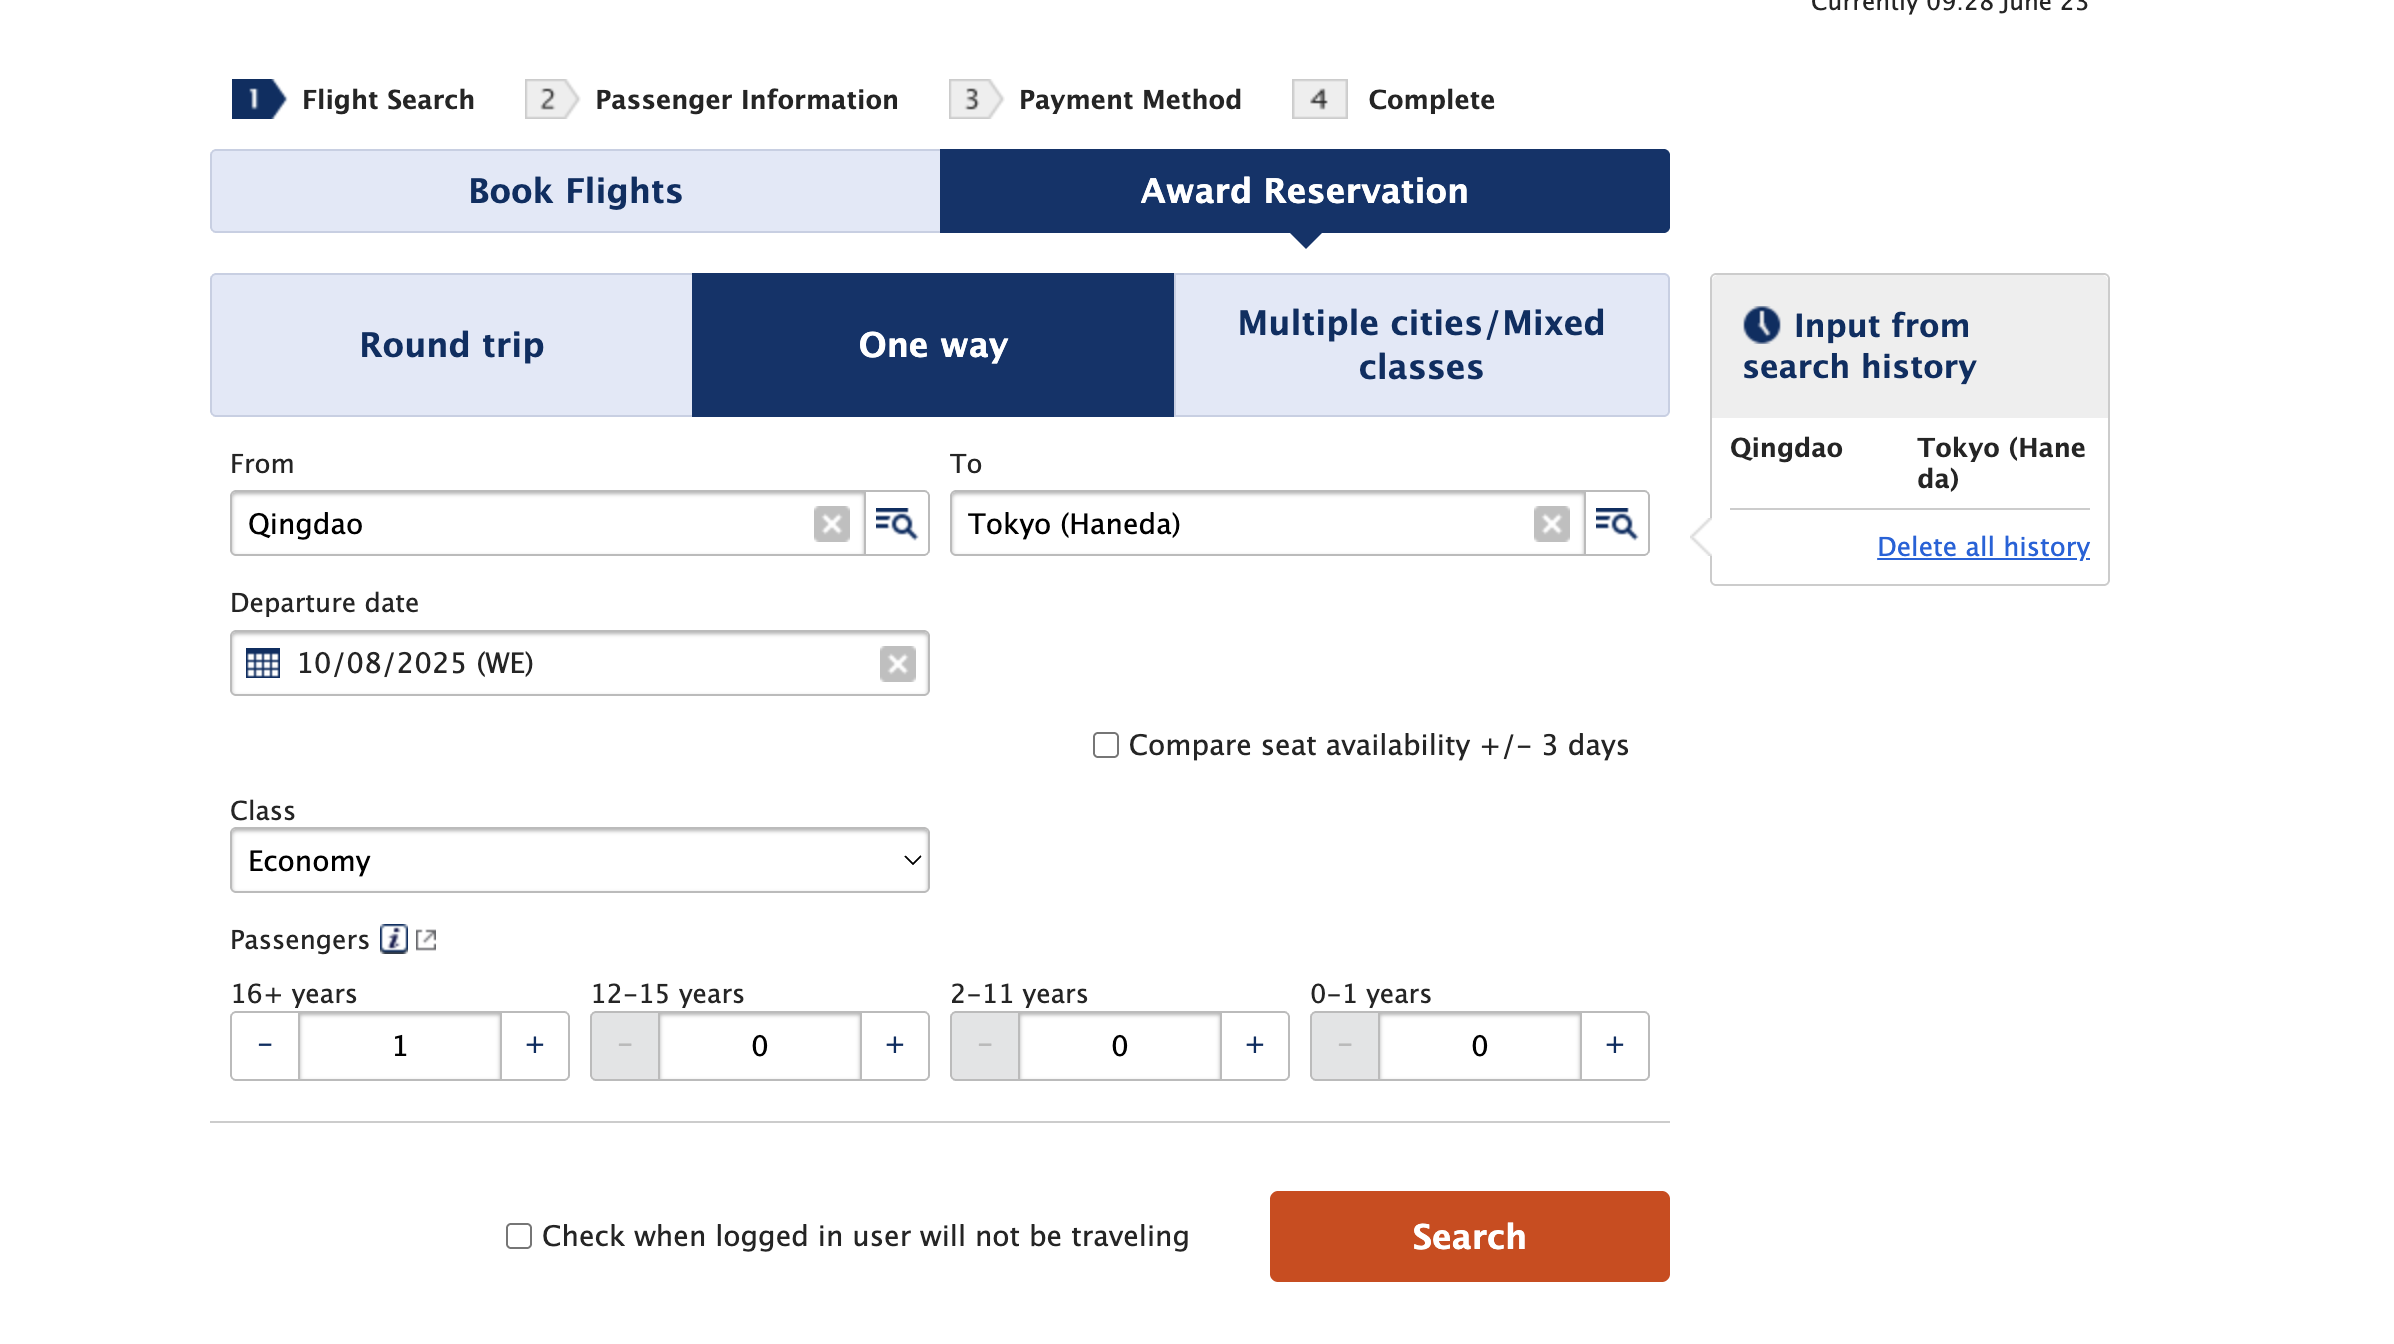Image resolution: width=2394 pixels, height=1344 pixels.
Task: Select Multiple cities/Mixed classes tab
Action: click(1421, 345)
